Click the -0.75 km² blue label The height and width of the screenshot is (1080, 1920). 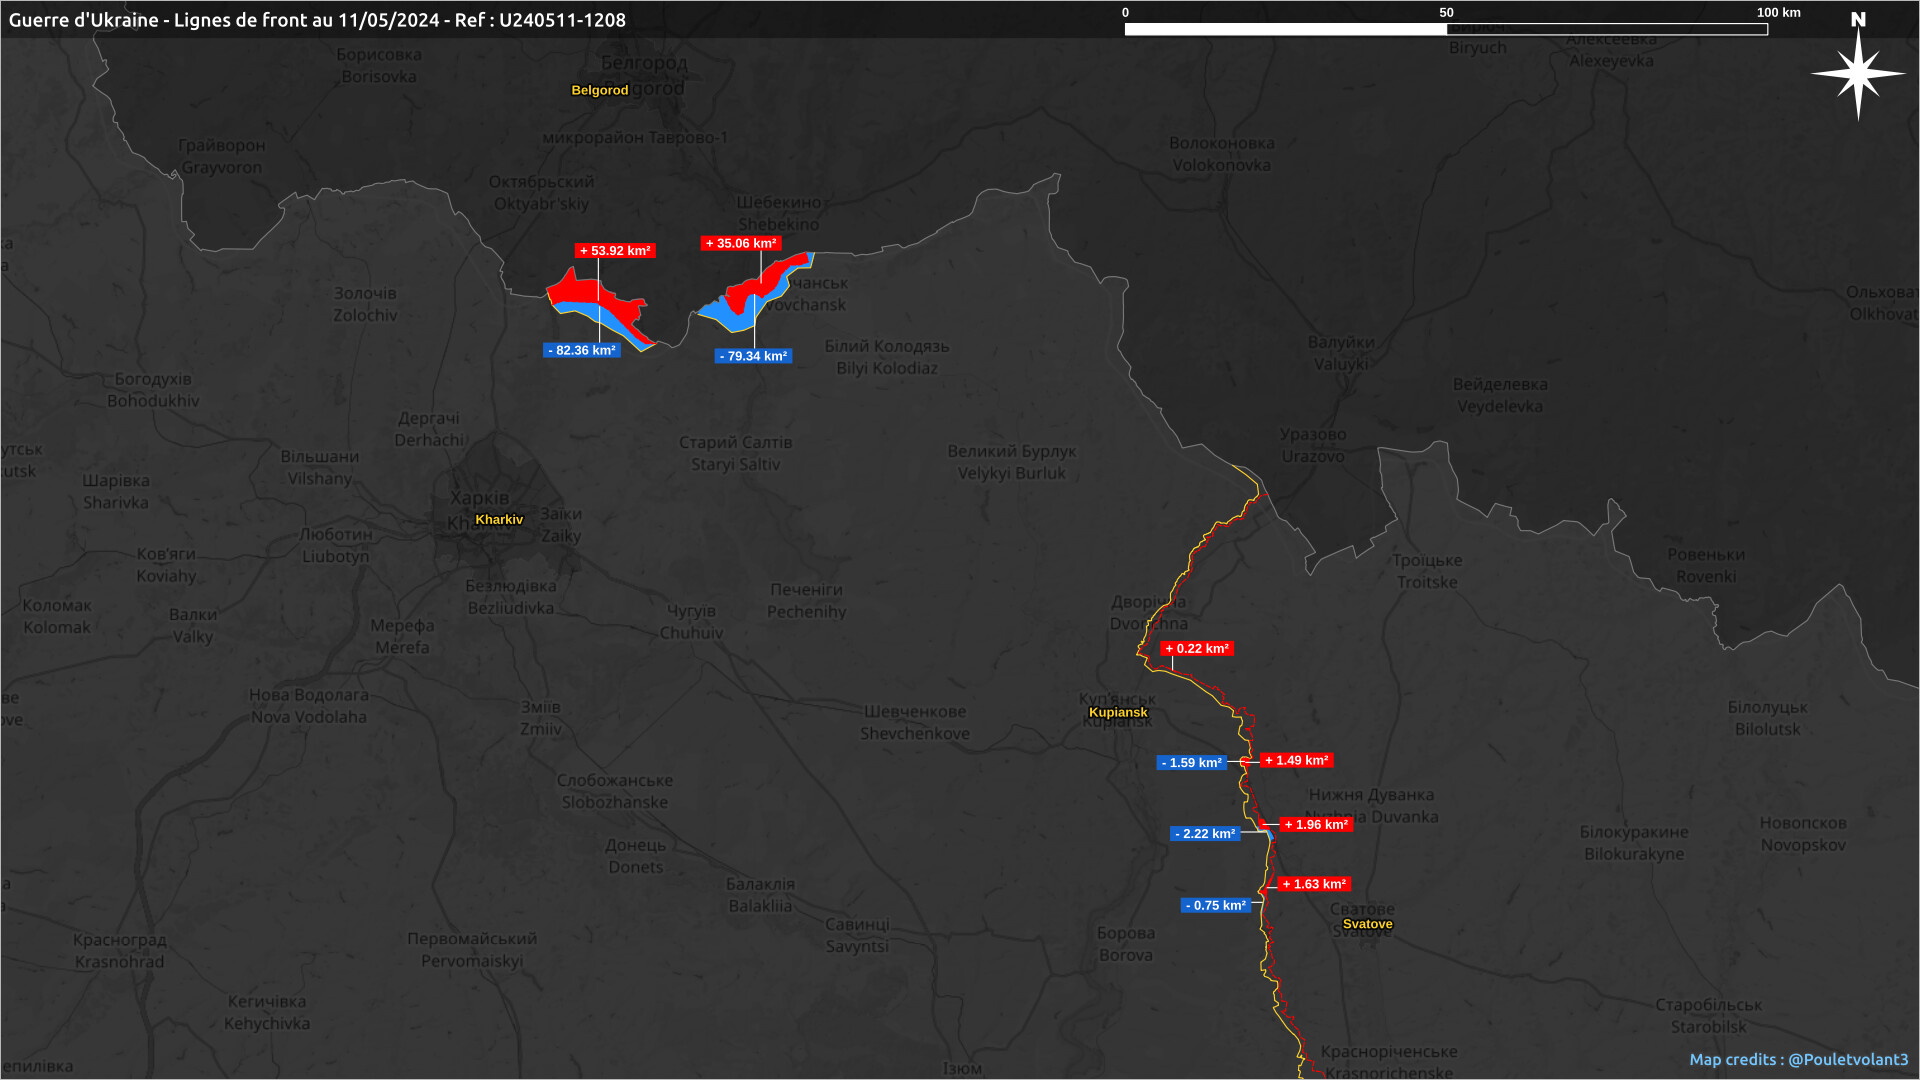[x=1216, y=906]
